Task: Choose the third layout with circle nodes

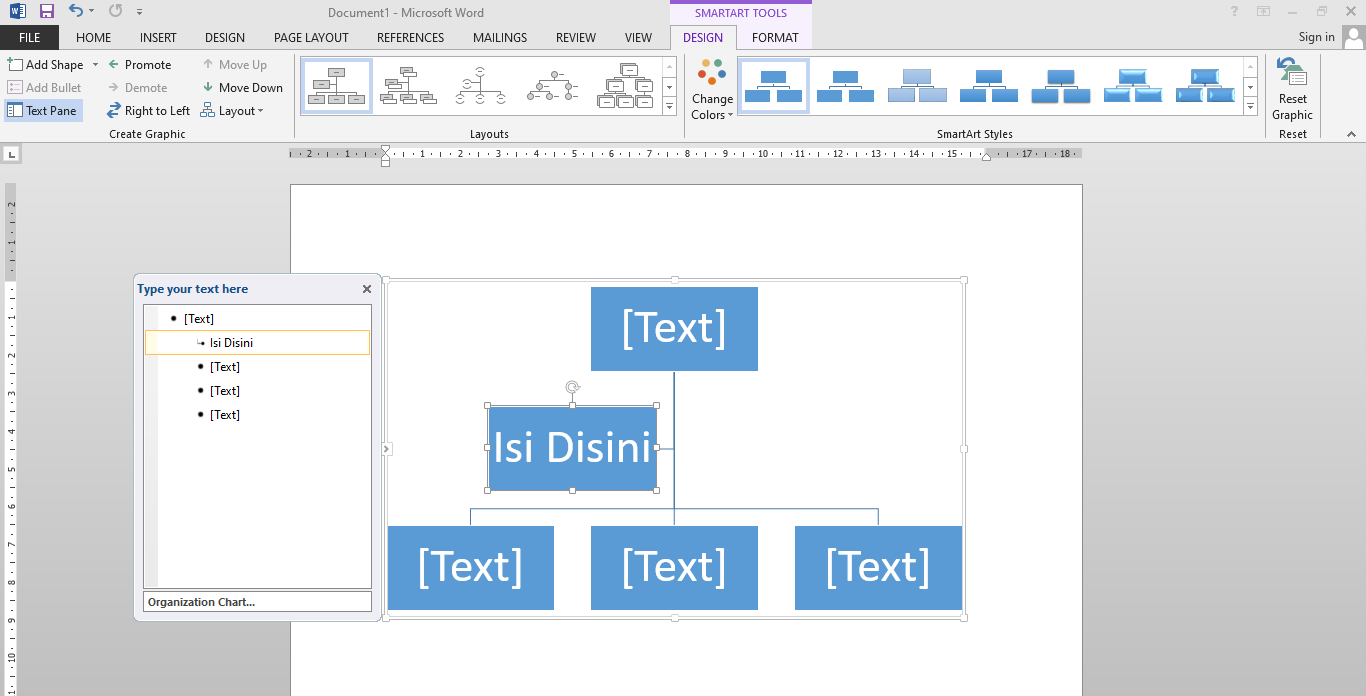Action: click(481, 86)
